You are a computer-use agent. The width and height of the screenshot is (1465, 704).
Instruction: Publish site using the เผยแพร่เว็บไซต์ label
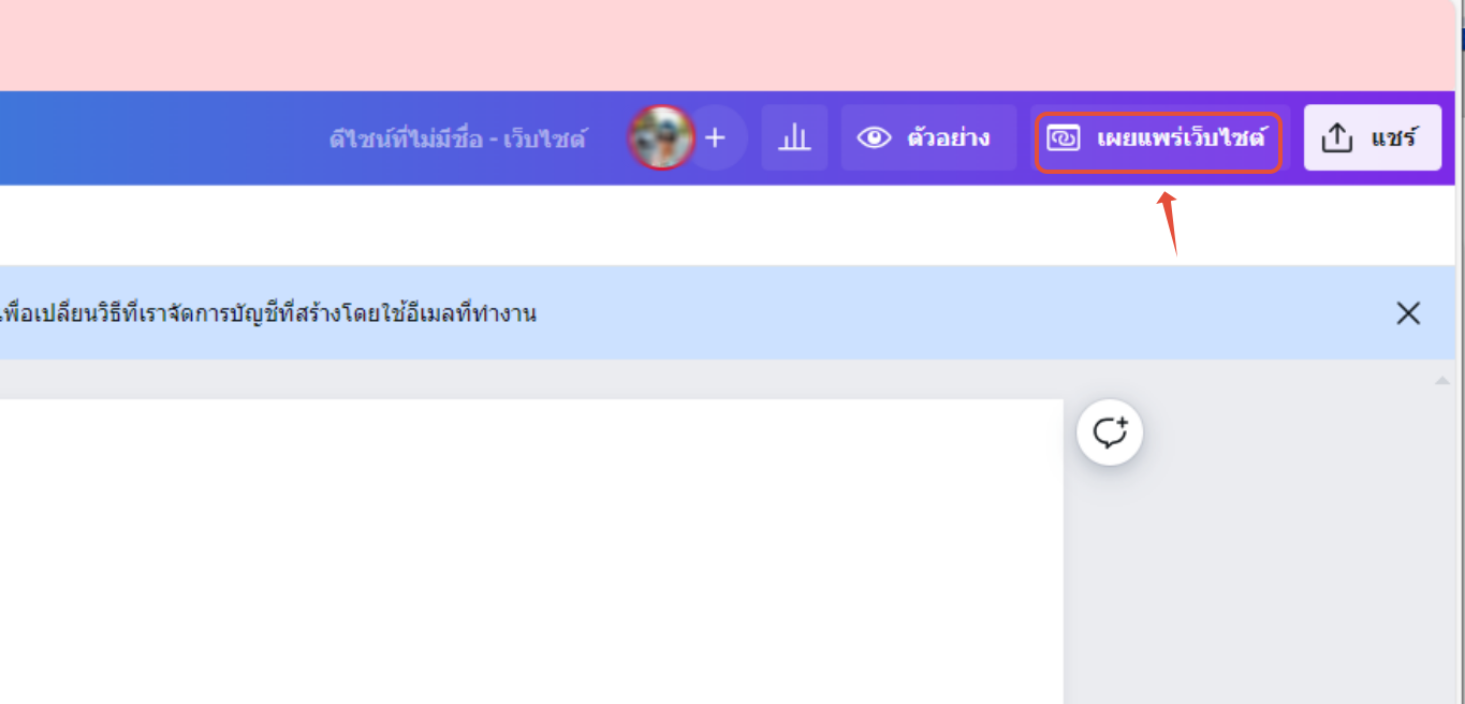point(1181,137)
